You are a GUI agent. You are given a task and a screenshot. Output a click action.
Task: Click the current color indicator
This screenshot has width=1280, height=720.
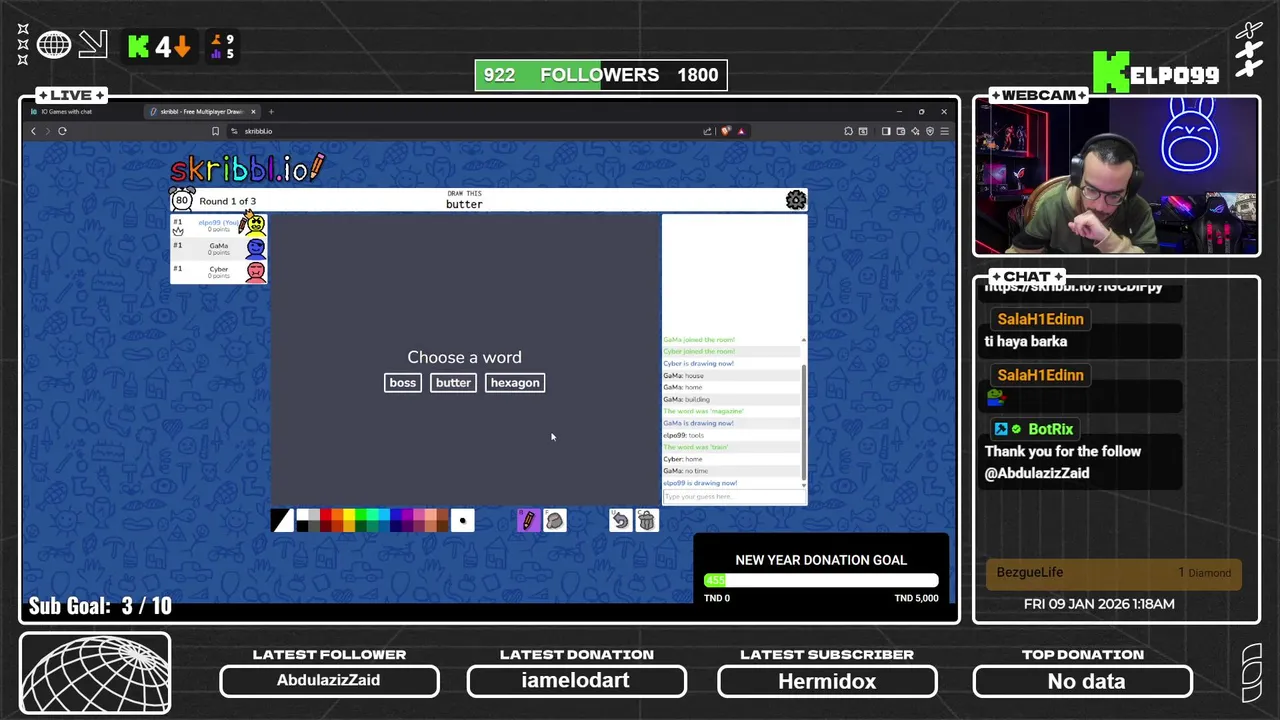pyautogui.click(x=282, y=520)
